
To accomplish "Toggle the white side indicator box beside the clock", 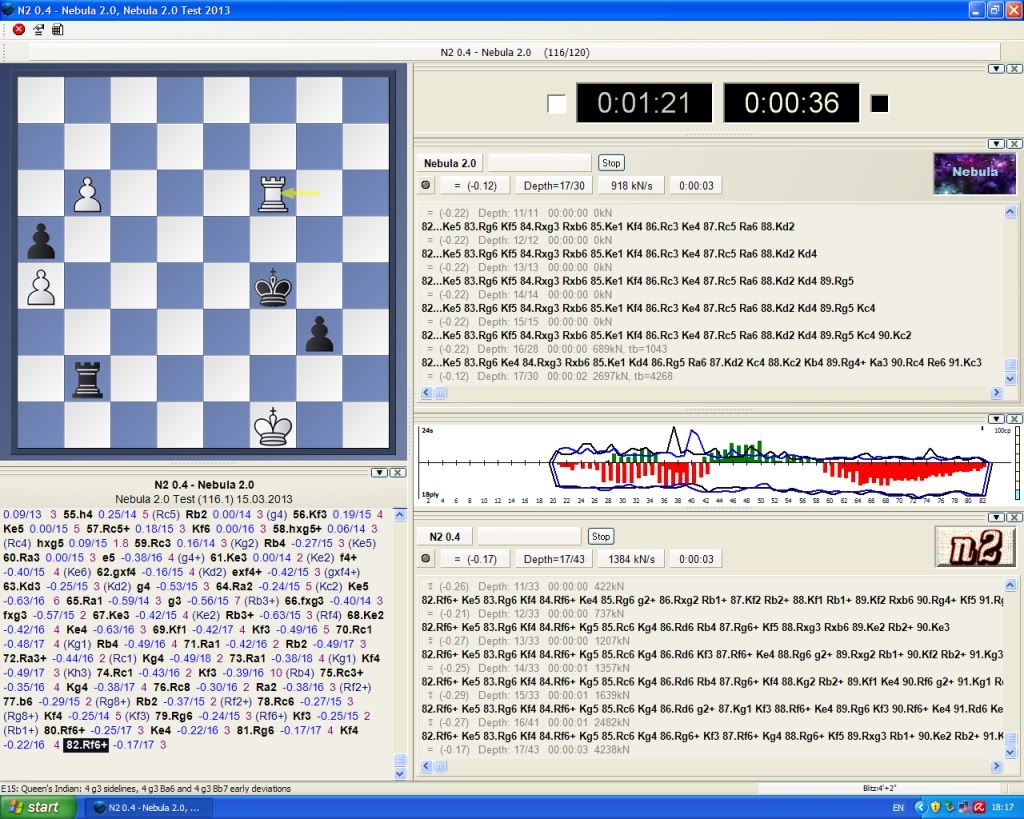I will point(557,104).
